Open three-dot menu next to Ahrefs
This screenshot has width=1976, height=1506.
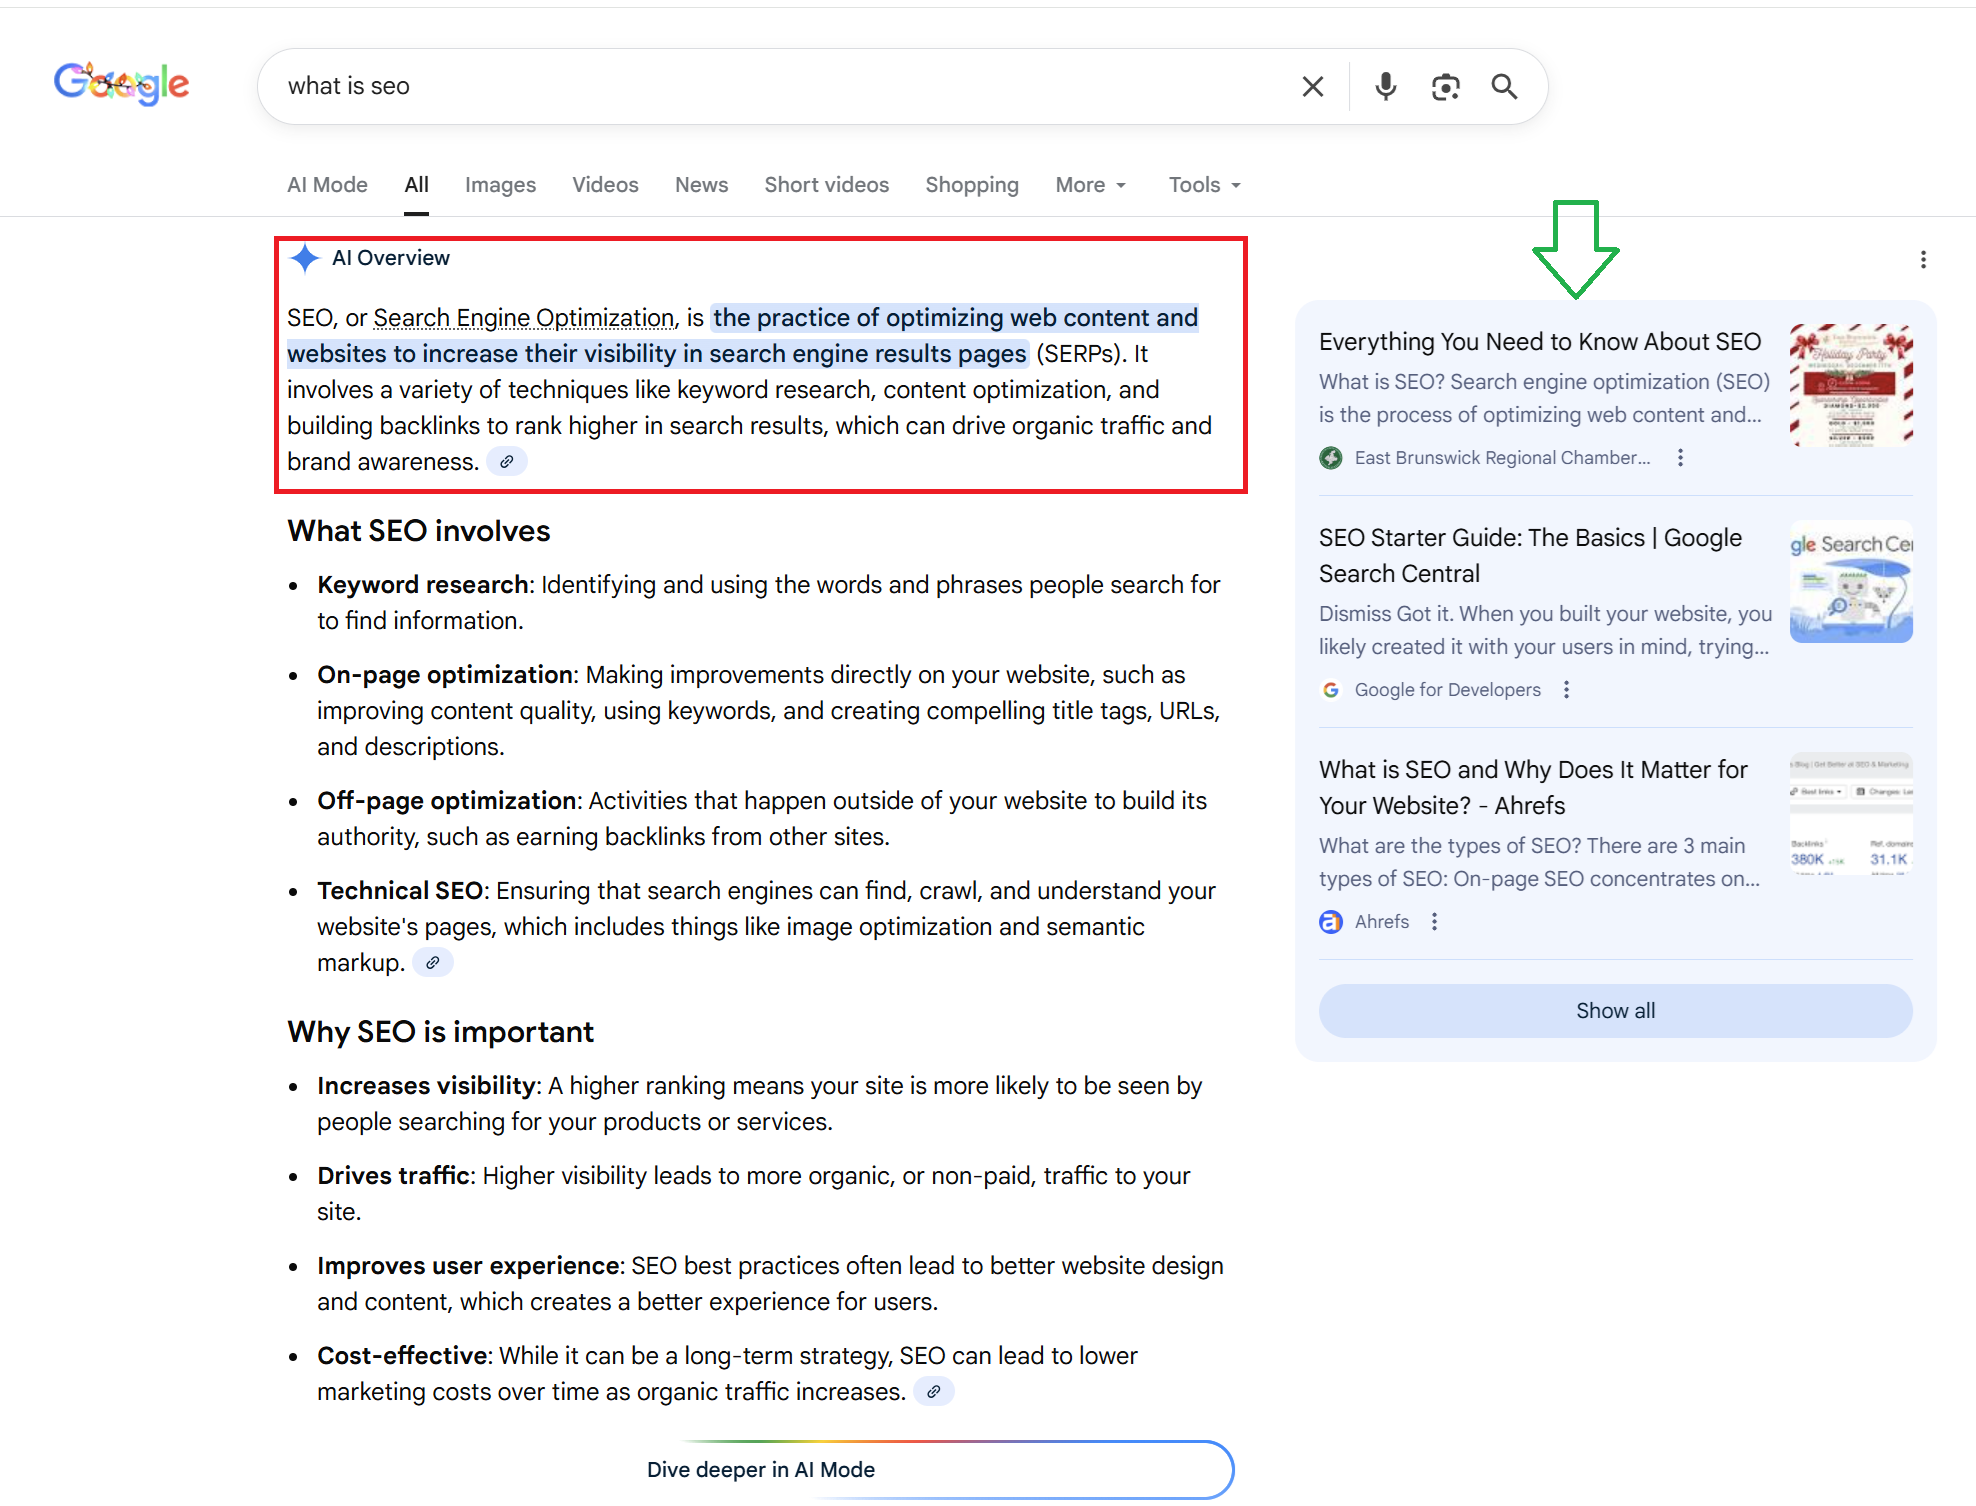[x=1434, y=922]
